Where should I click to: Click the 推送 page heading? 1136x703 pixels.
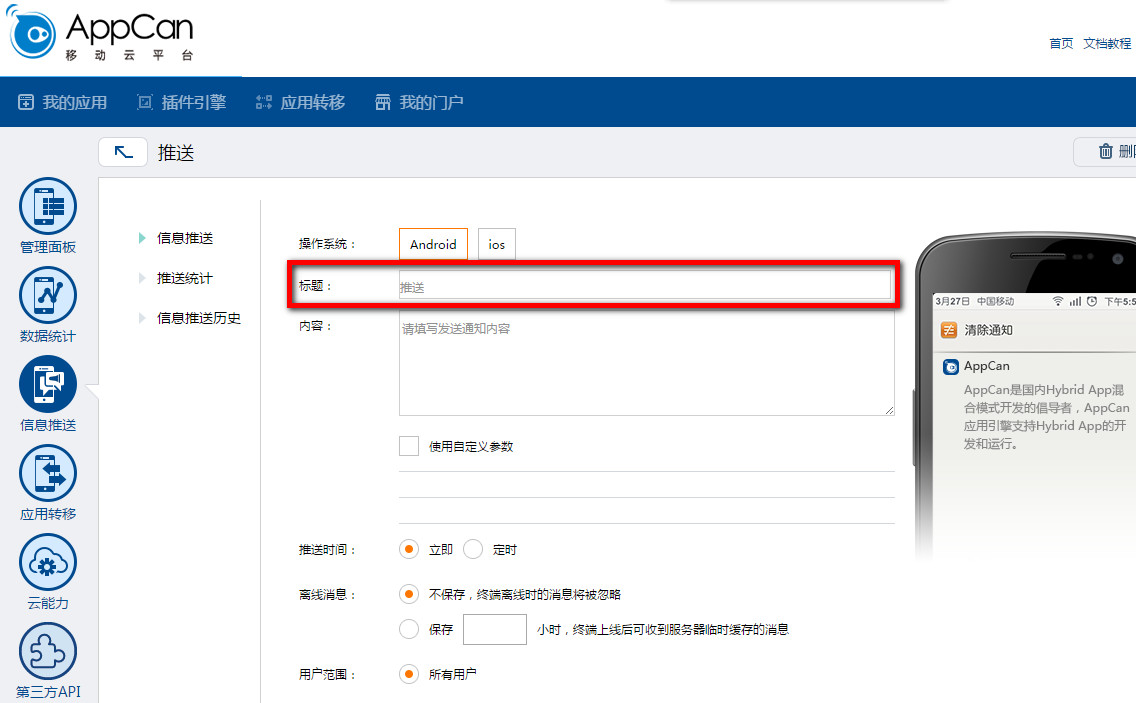coord(176,153)
